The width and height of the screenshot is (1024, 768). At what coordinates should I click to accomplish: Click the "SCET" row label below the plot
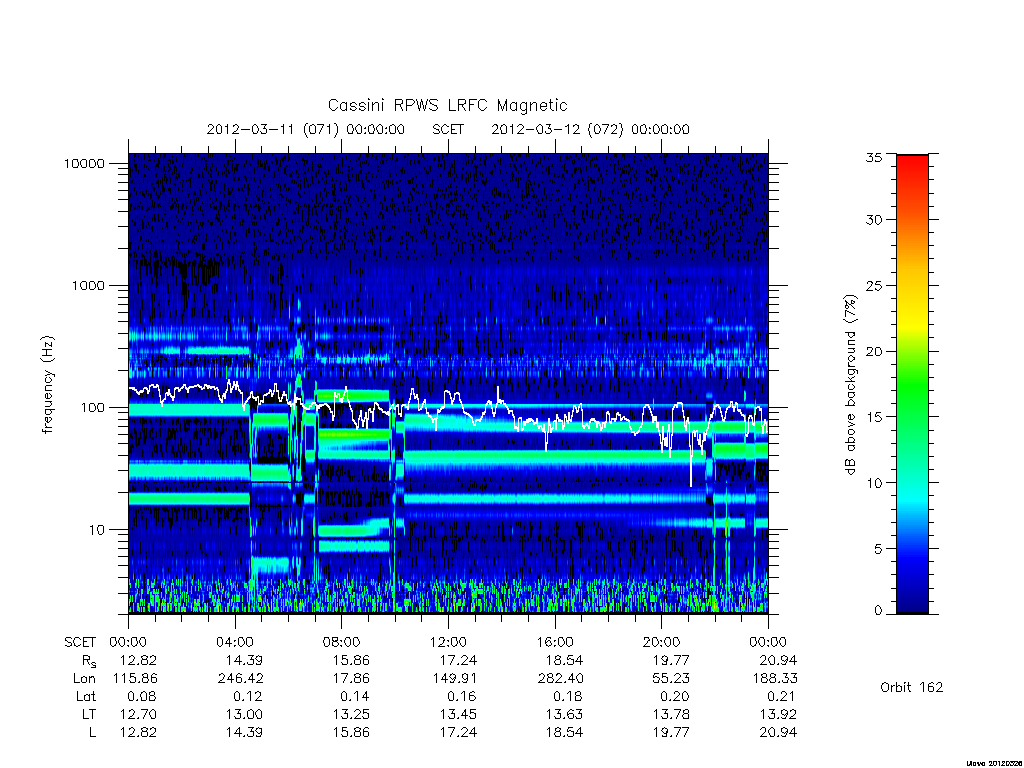pos(80,642)
